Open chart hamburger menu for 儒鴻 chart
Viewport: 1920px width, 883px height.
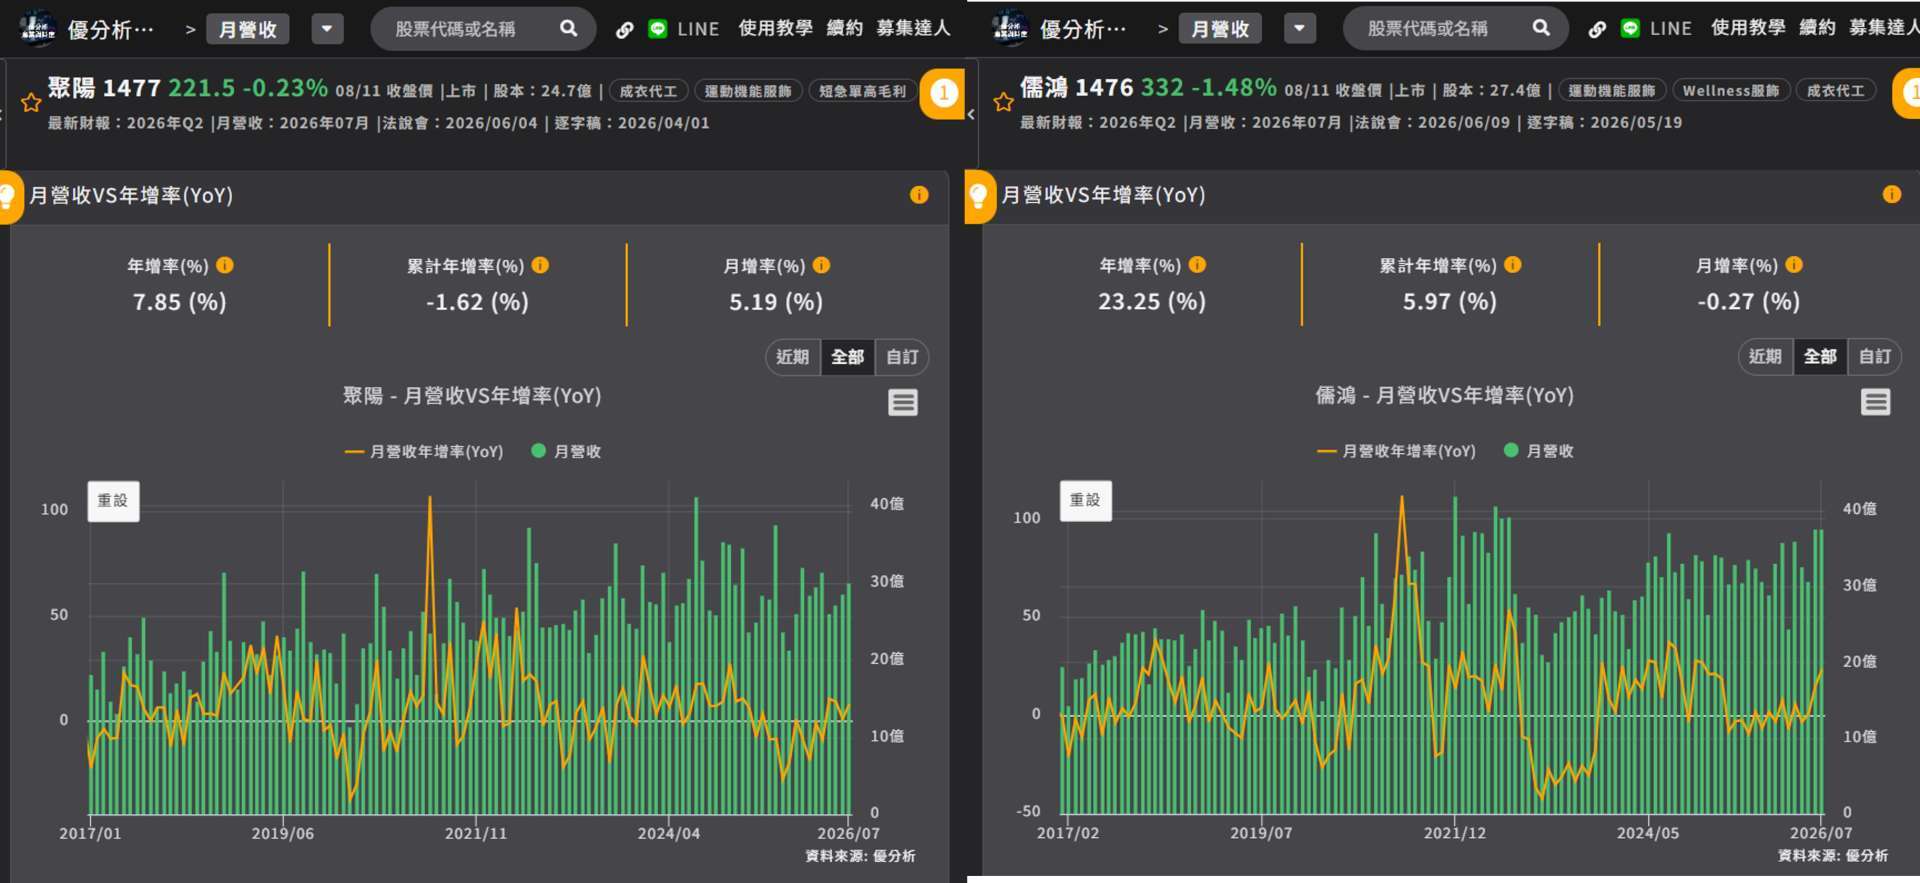1875,402
